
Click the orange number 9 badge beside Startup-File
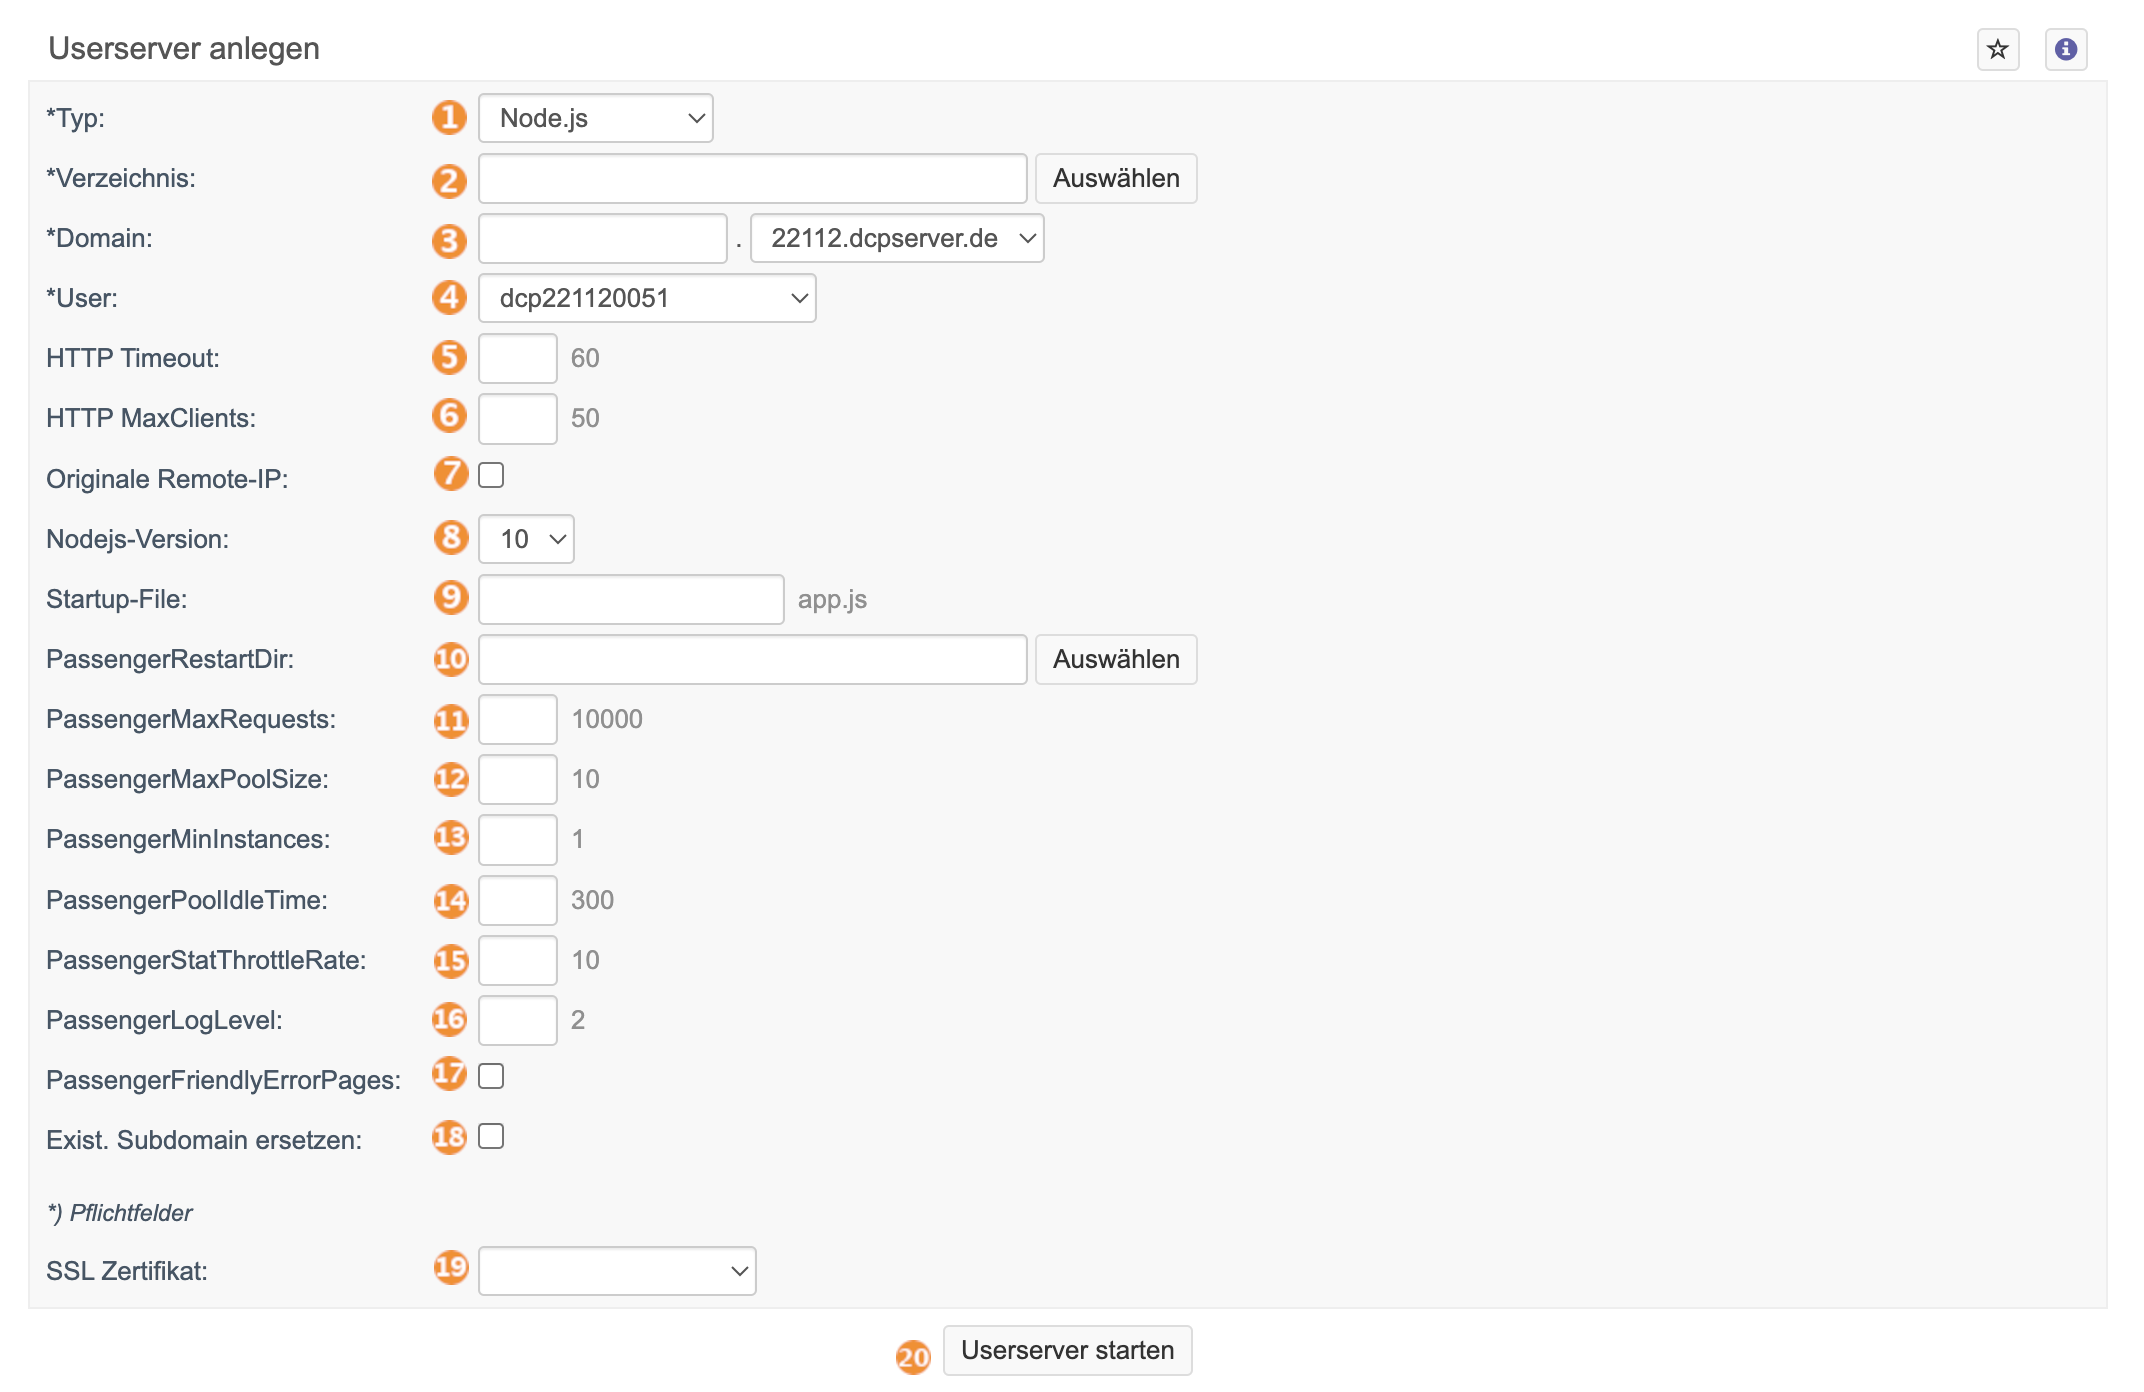pyautogui.click(x=451, y=598)
